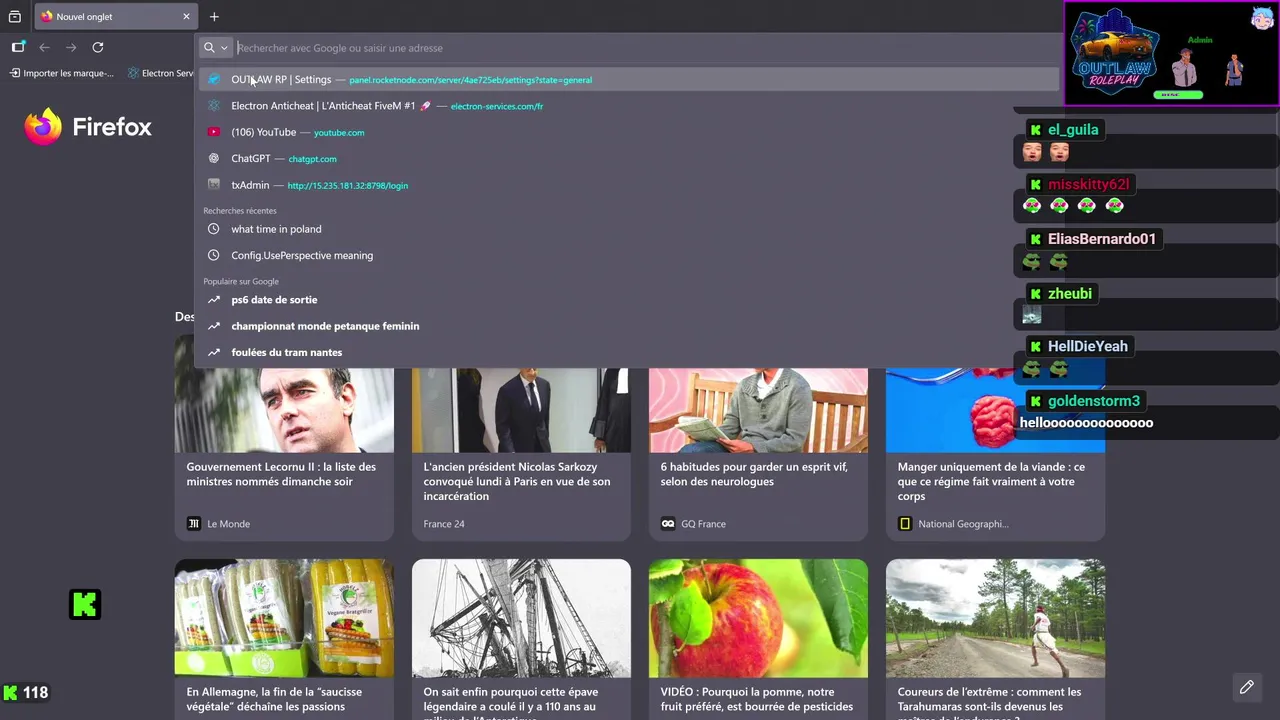Click the pencil customize page icon

(x=1246, y=687)
